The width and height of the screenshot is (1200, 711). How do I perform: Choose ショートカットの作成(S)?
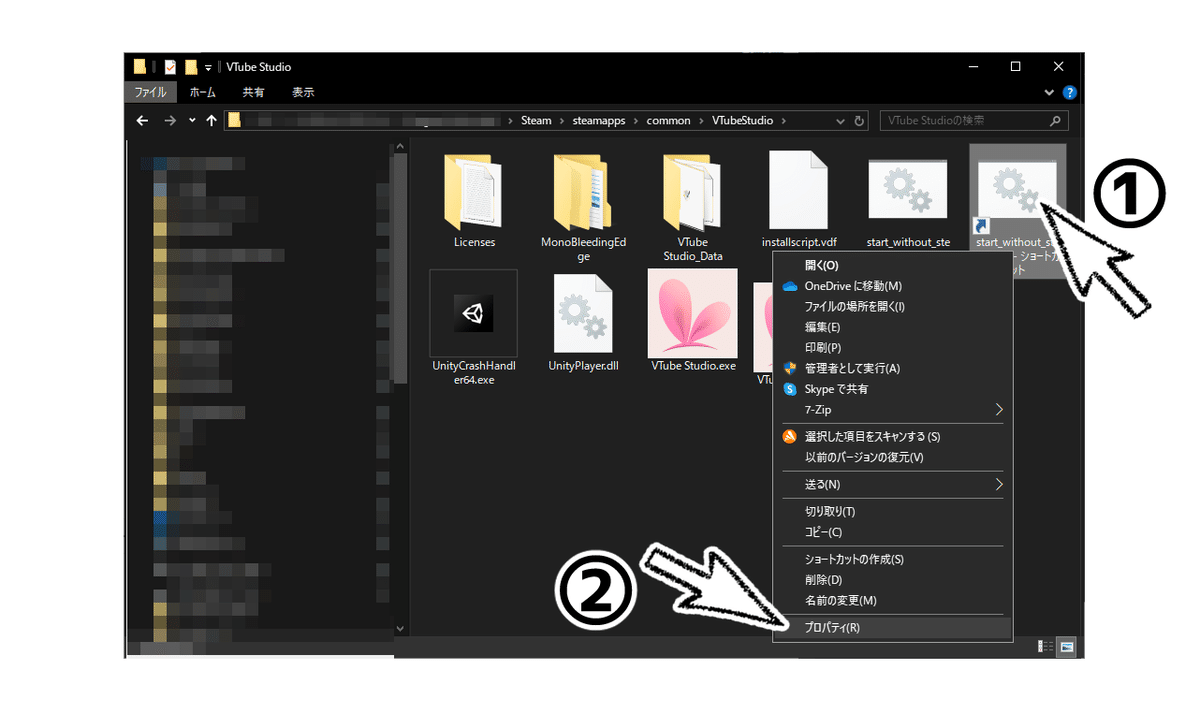coord(892,559)
